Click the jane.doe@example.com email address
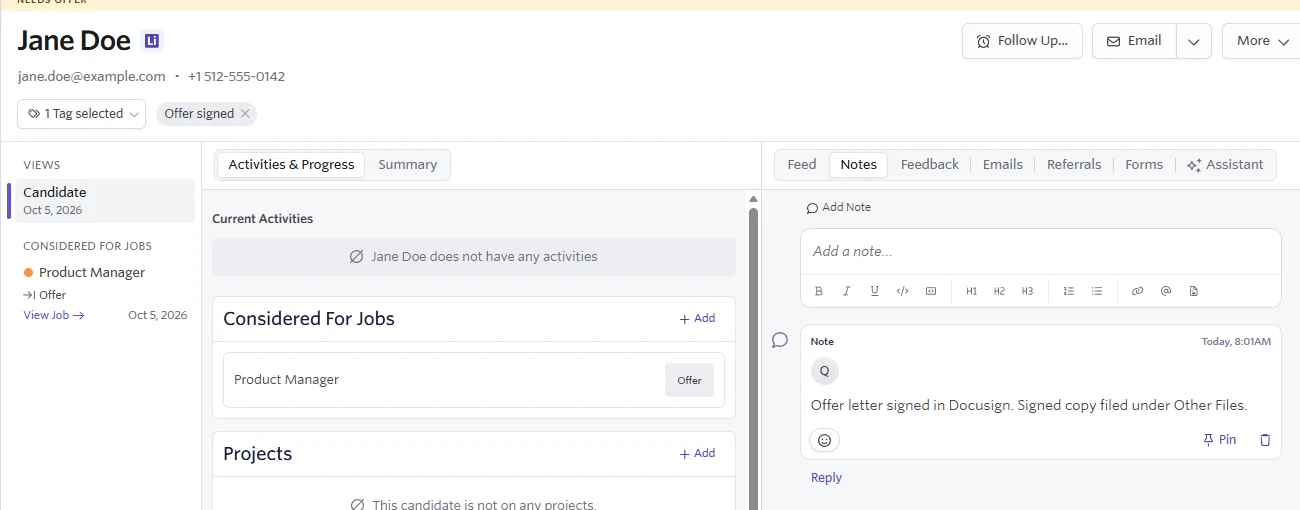 (x=92, y=76)
